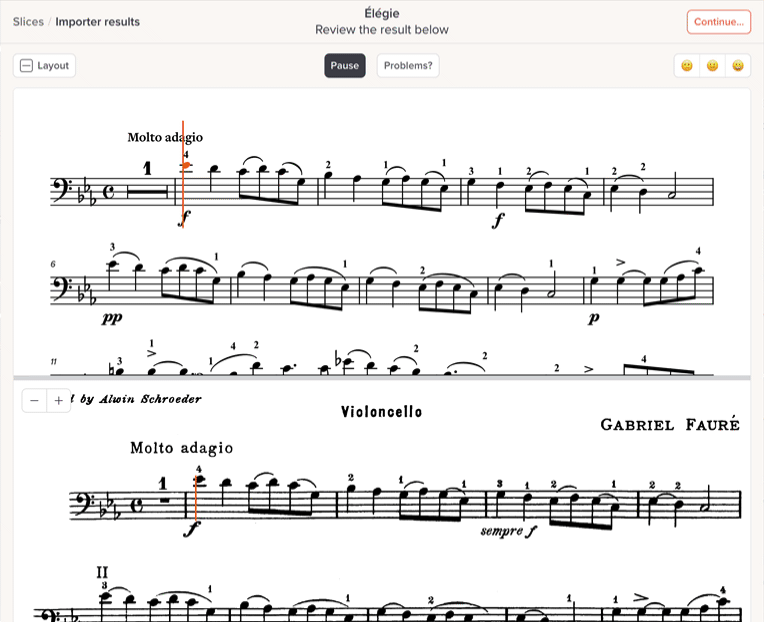Zoom out the scan with minus button
Image resolution: width=764 pixels, height=622 pixels.
click(34, 400)
